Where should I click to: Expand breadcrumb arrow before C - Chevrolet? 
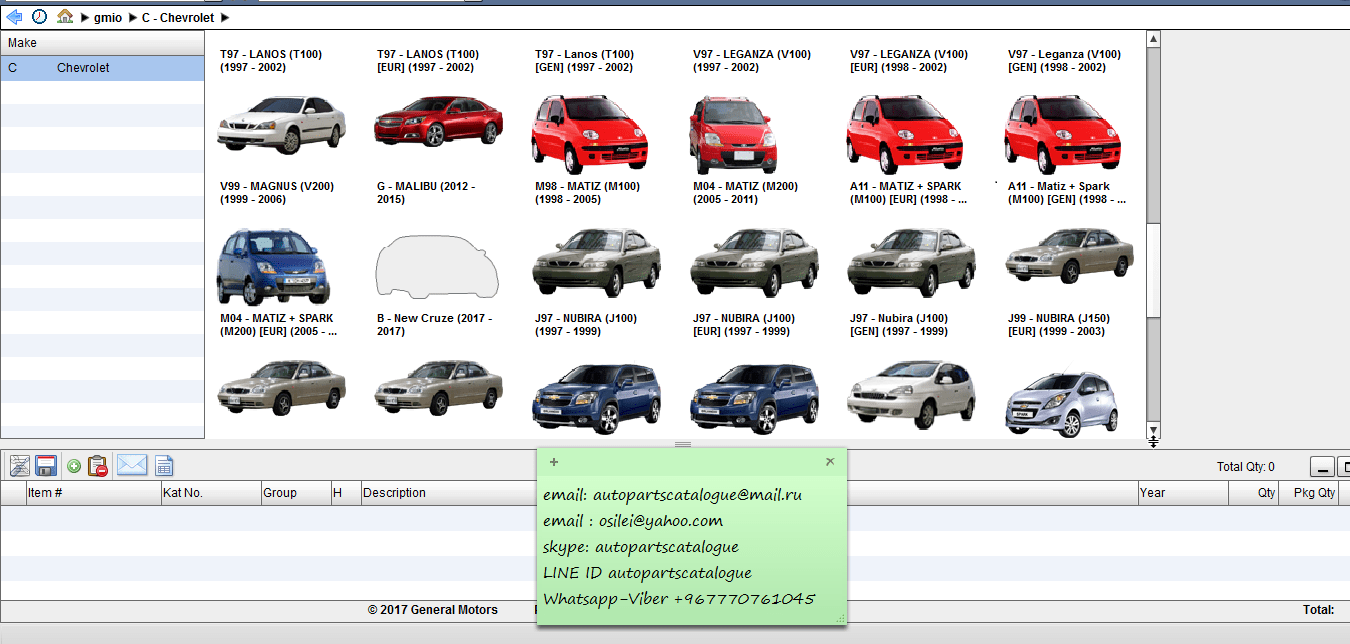[132, 17]
